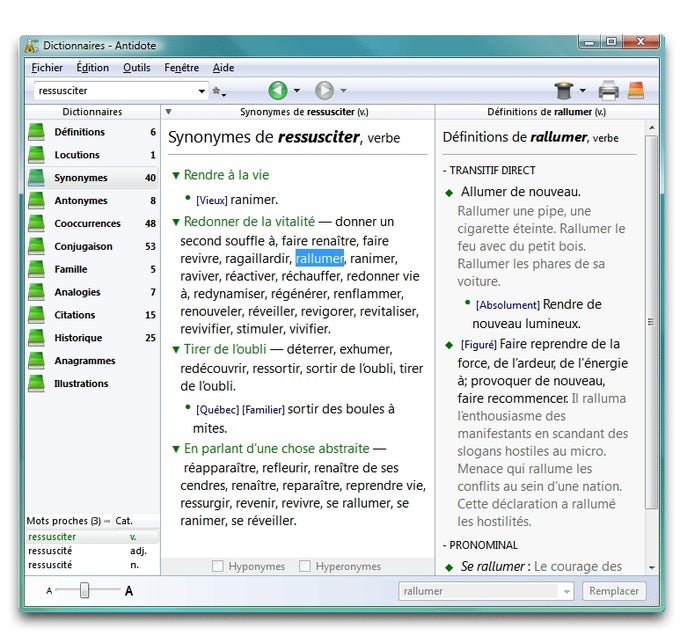Image resolution: width=680 pixels, height=643 pixels.
Task: Open the Cooccurrences book icon
Action: [36, 224]
